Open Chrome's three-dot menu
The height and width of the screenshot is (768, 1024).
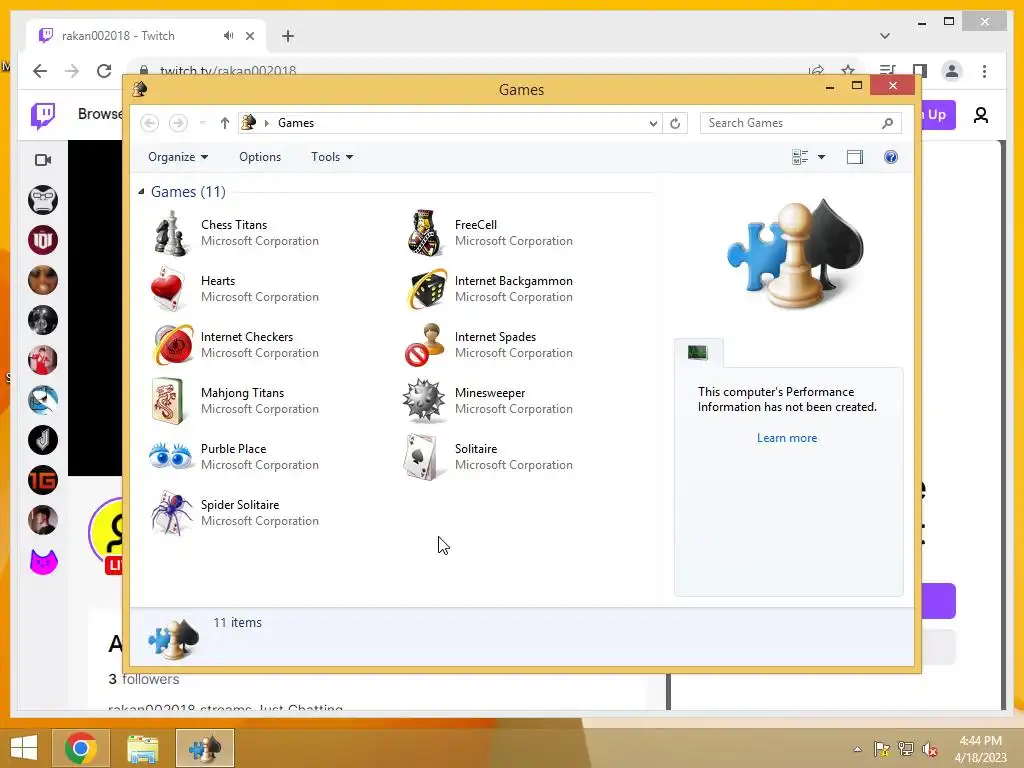click(984, 71)
